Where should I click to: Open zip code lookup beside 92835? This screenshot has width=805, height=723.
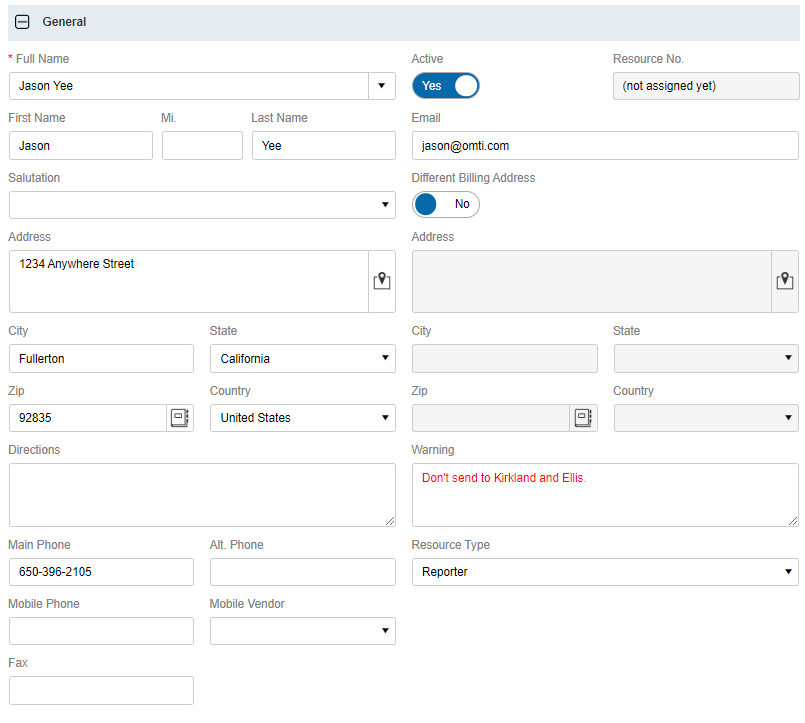pos(180,418)
